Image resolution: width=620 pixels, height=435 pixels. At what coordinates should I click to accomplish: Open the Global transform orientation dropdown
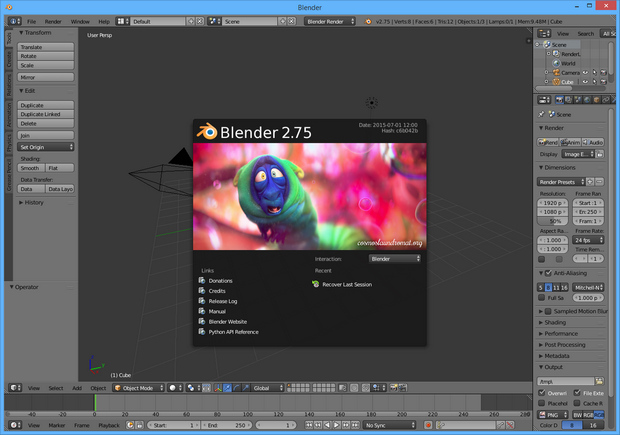click(x=268, y=388)
